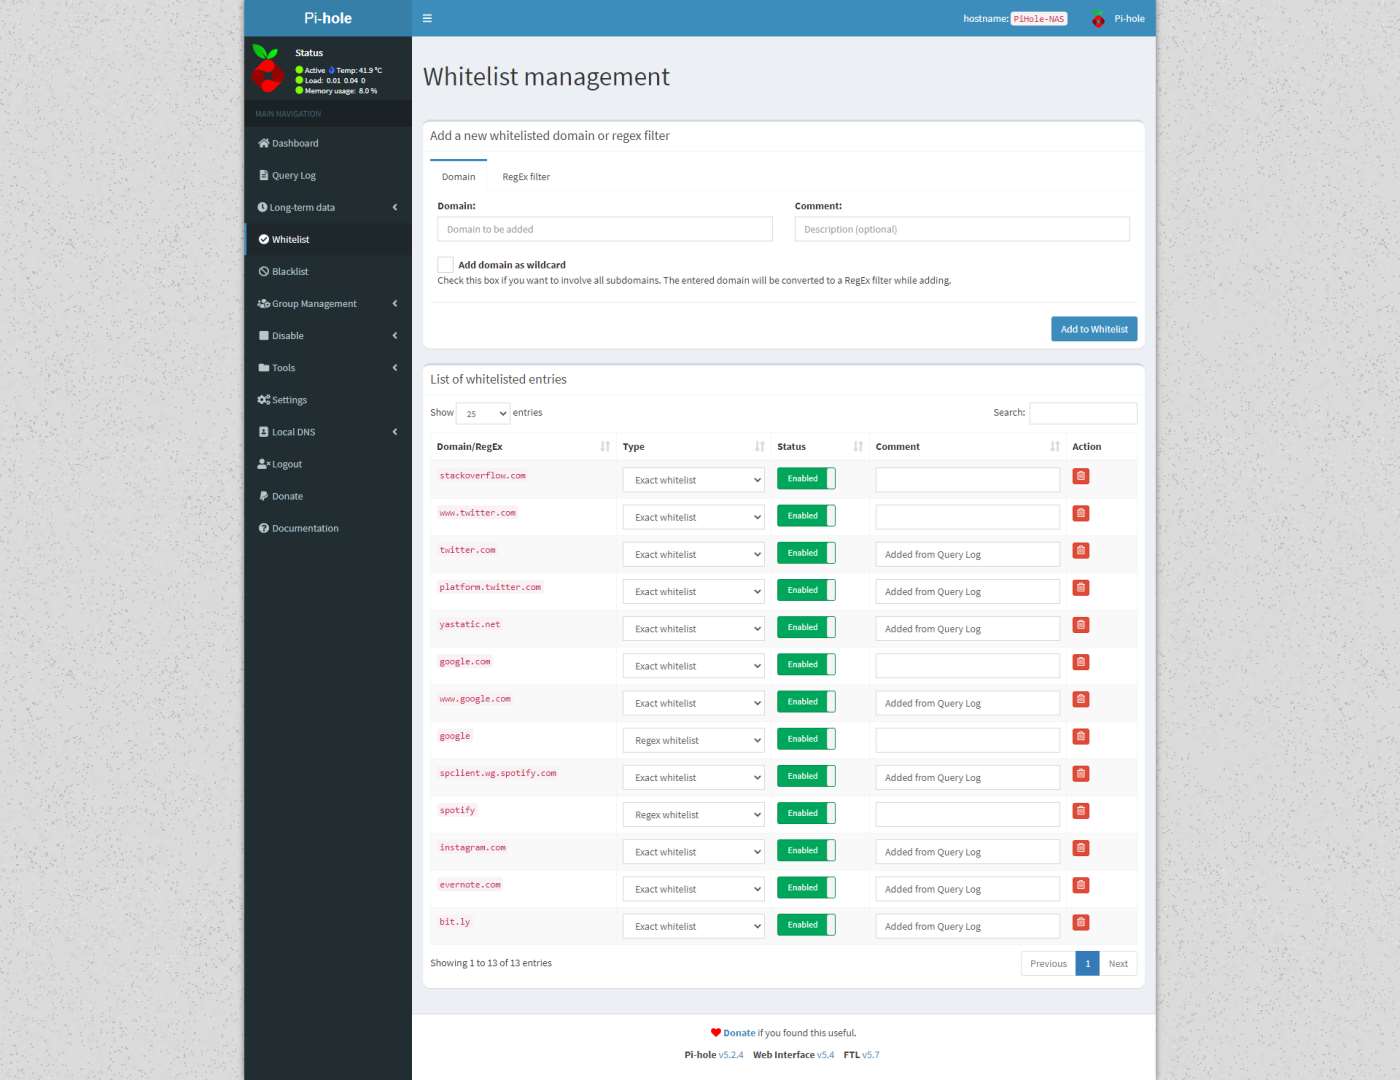Screen dimensions: 1400x1080
Task: Toggle Enabled status for instagram.com
Action: coord(806,851)
